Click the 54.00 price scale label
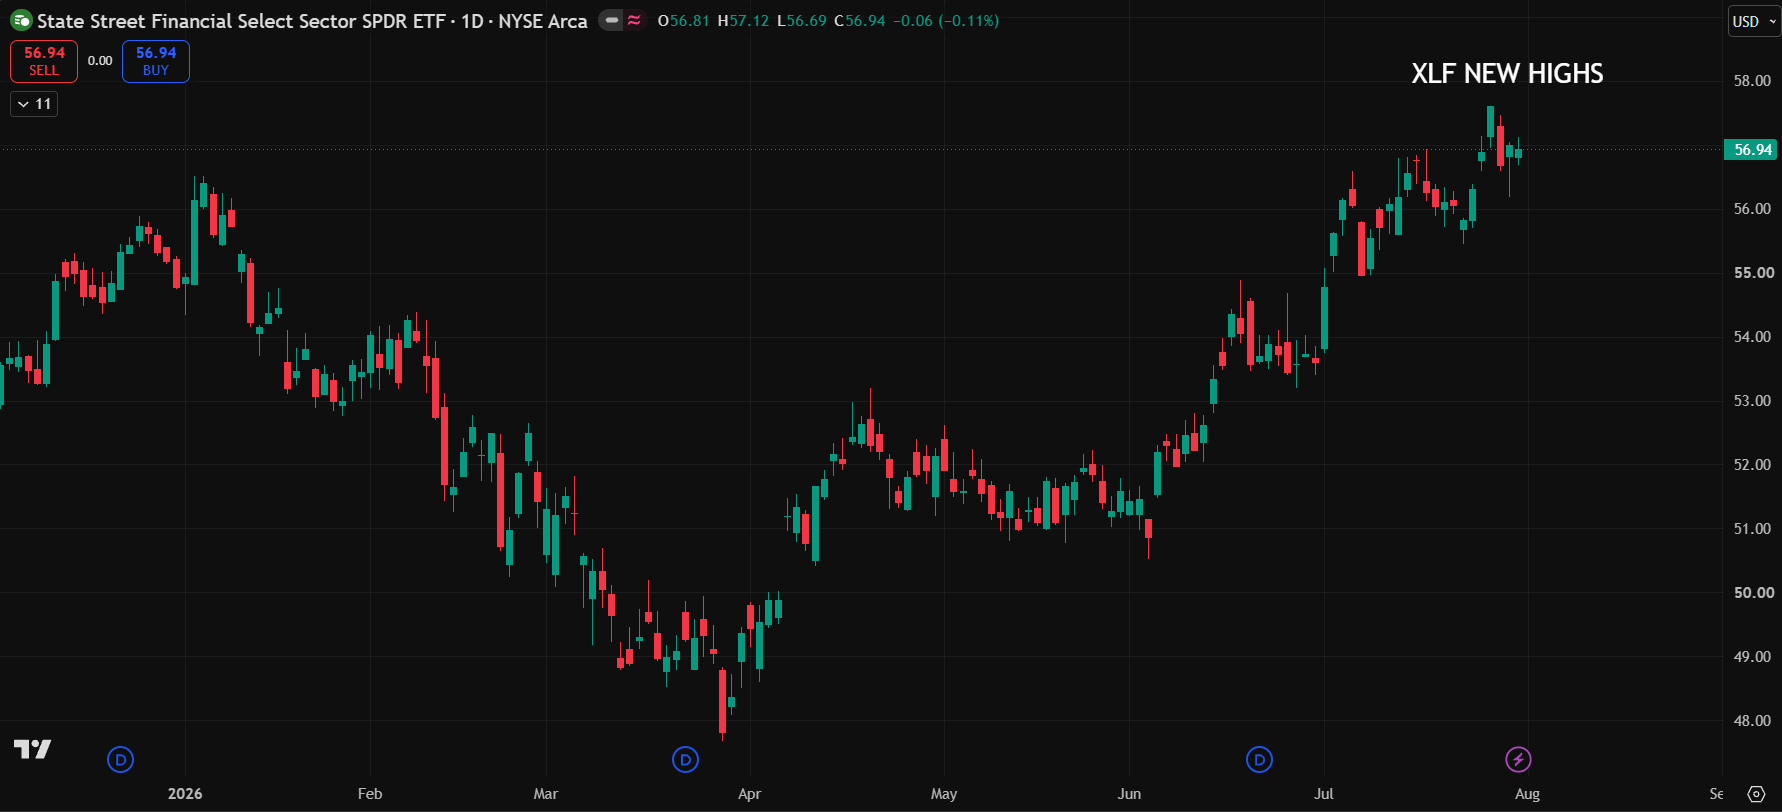 point(1752,337)
